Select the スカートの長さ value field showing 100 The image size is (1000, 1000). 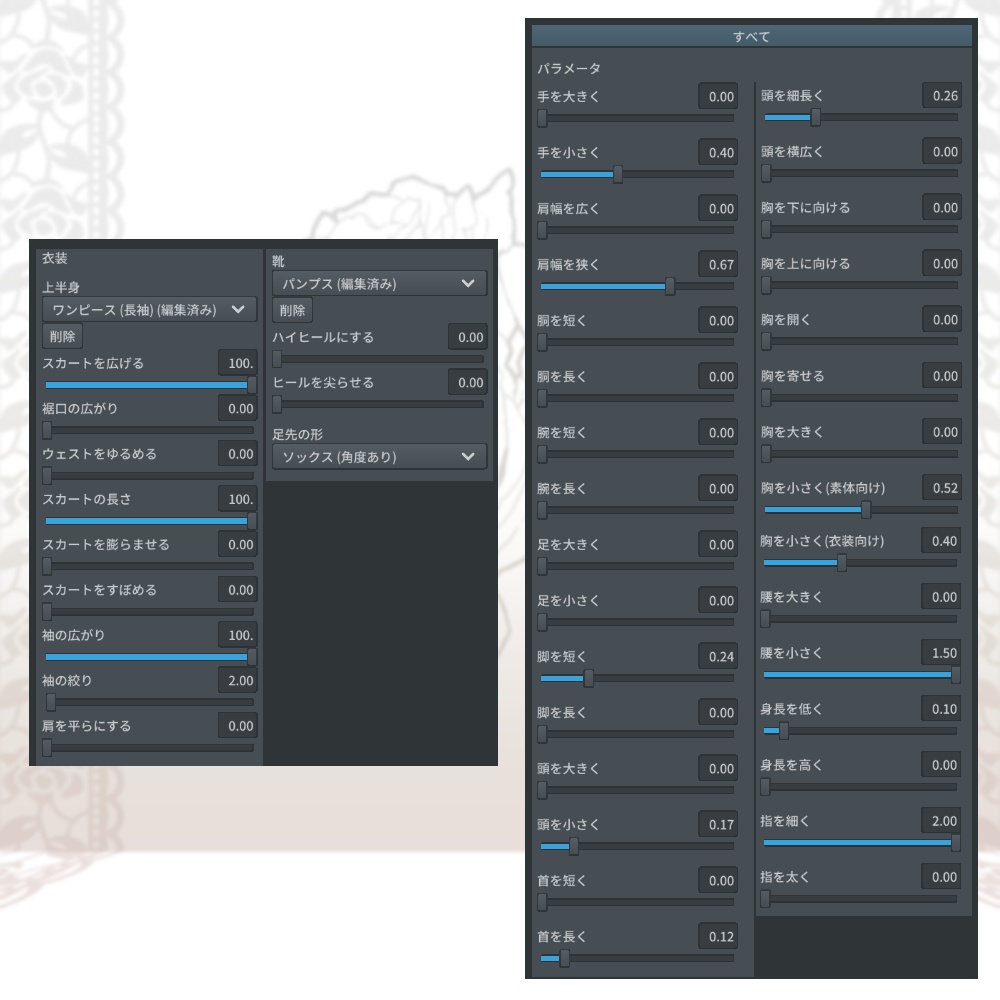[x=237, y=500]
